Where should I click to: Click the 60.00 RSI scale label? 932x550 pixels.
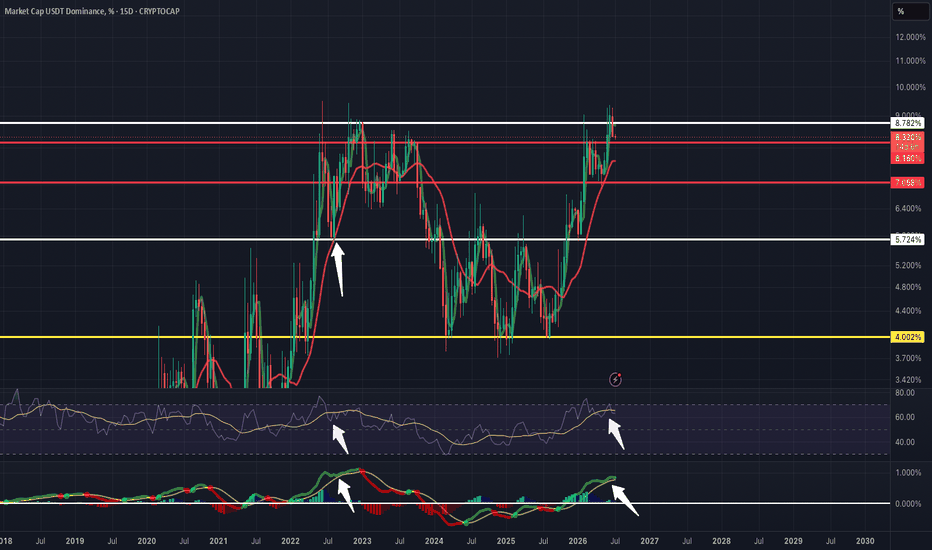[x=905, y=417]
